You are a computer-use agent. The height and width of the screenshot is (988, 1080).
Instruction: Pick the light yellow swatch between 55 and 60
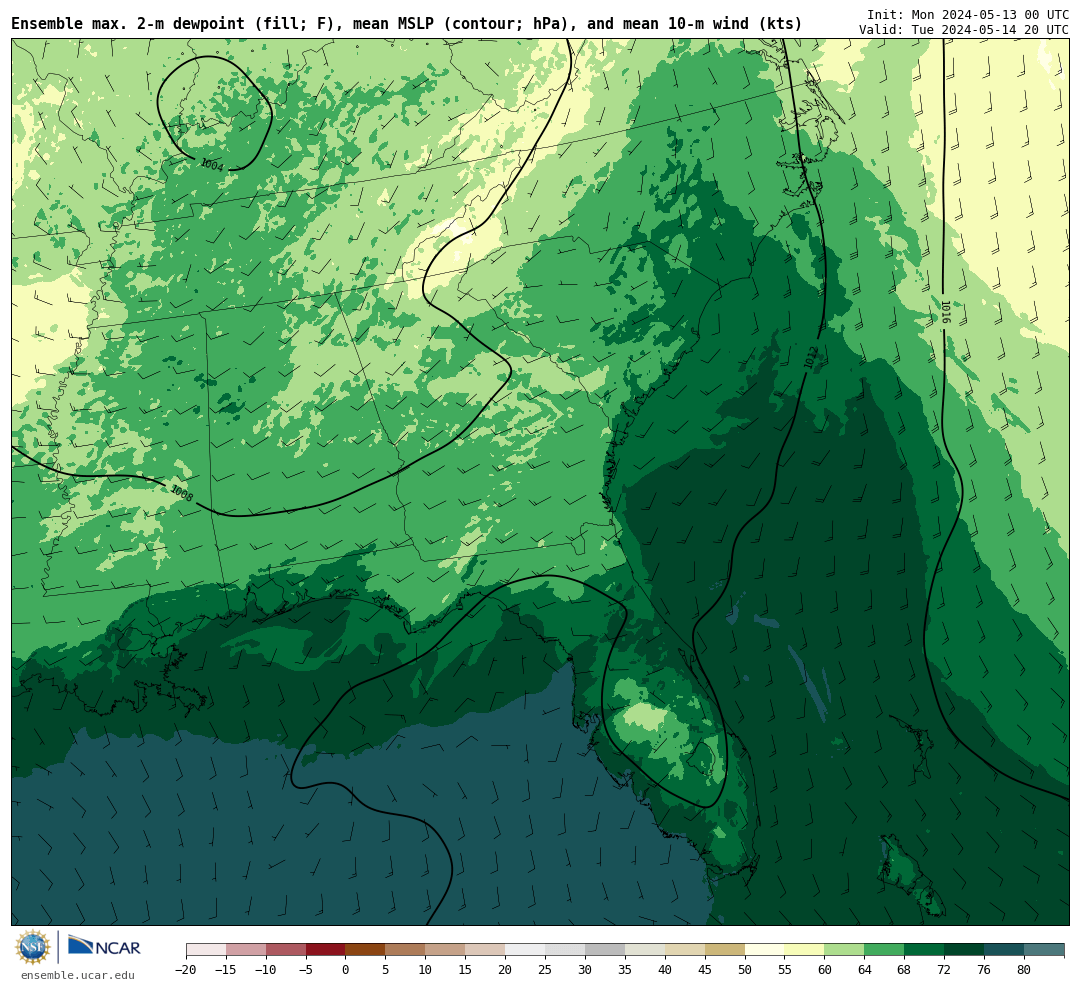(x=804, y=950)
